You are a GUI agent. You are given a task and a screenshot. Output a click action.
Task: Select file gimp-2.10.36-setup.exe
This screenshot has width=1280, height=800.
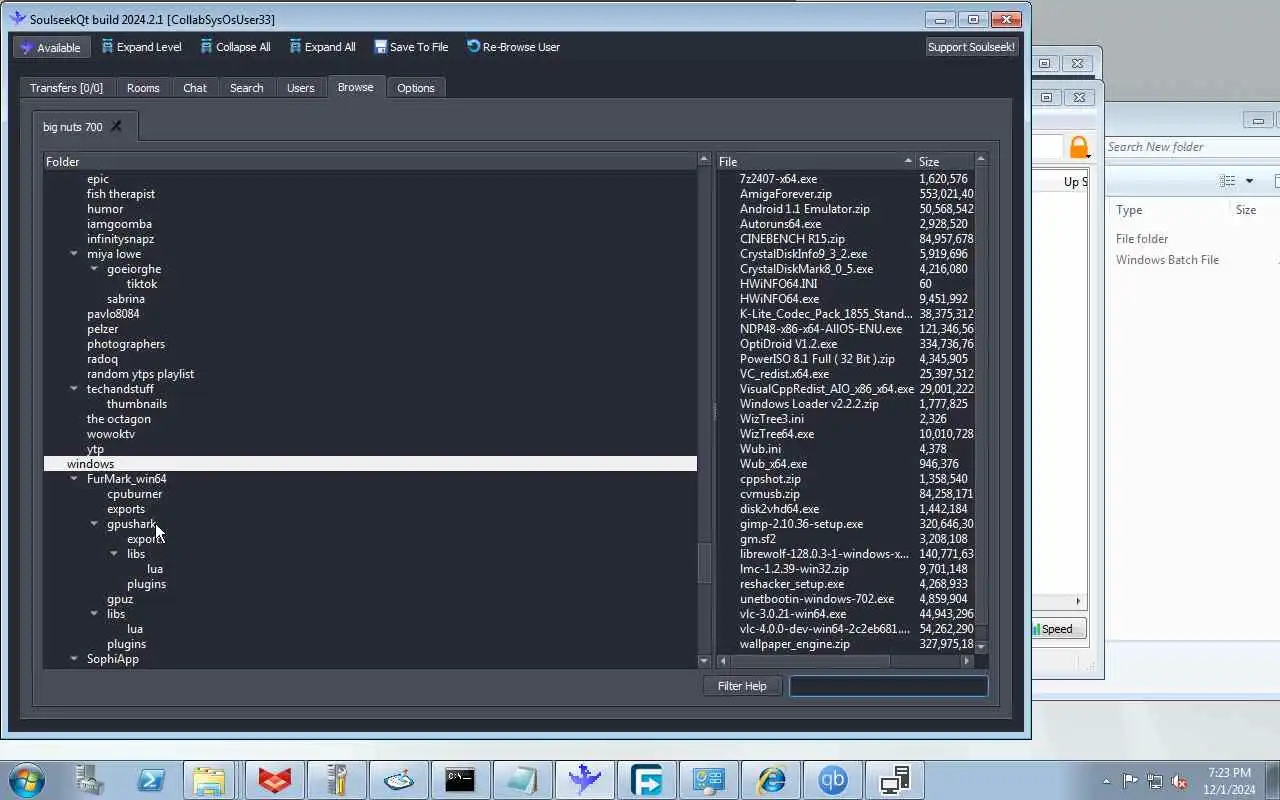801,524
